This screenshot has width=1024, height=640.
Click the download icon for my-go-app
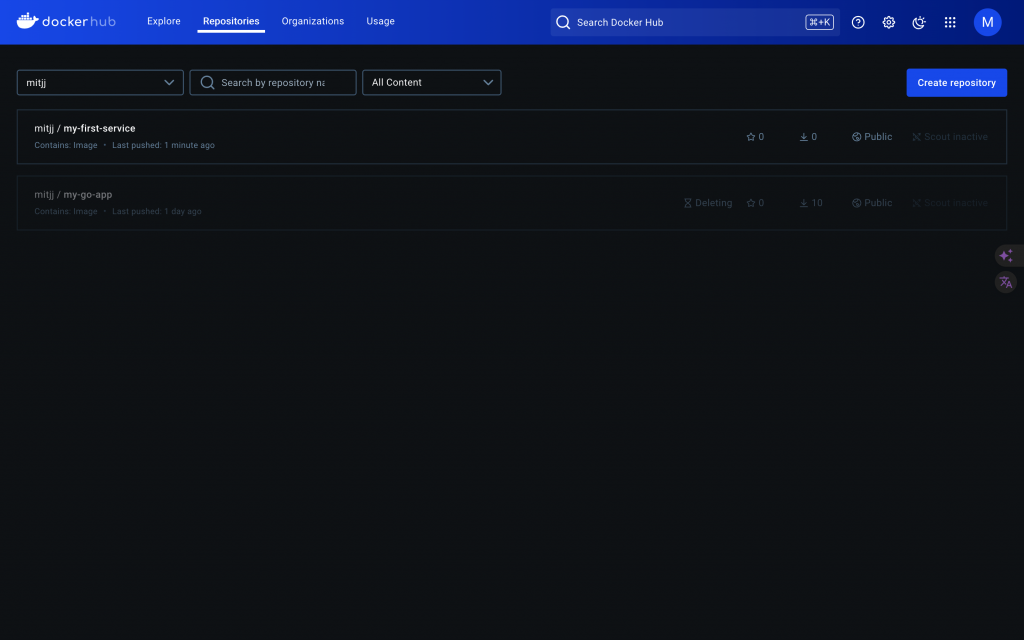point(803,203)
